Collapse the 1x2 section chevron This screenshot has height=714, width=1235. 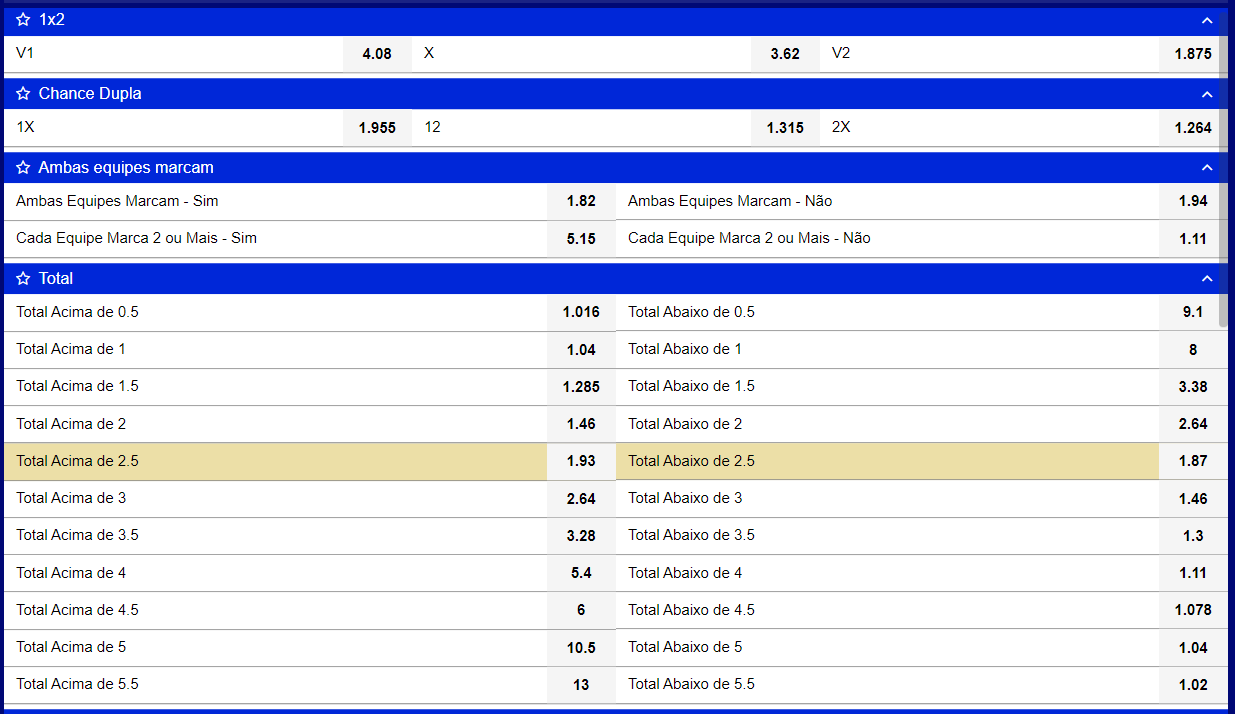click(x=1207, y=20)
